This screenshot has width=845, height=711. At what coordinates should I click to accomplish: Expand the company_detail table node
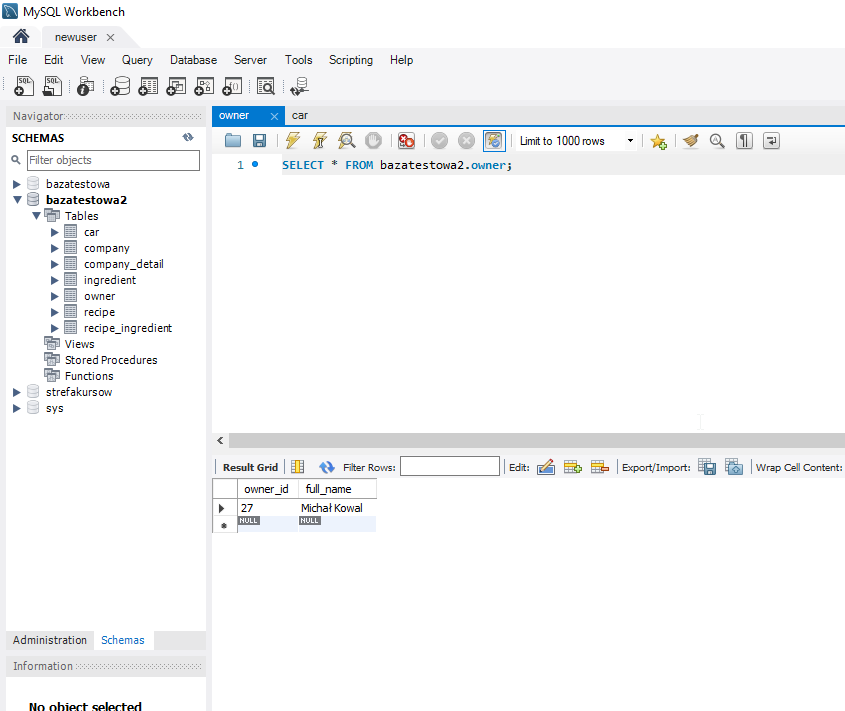click(54, 264)
